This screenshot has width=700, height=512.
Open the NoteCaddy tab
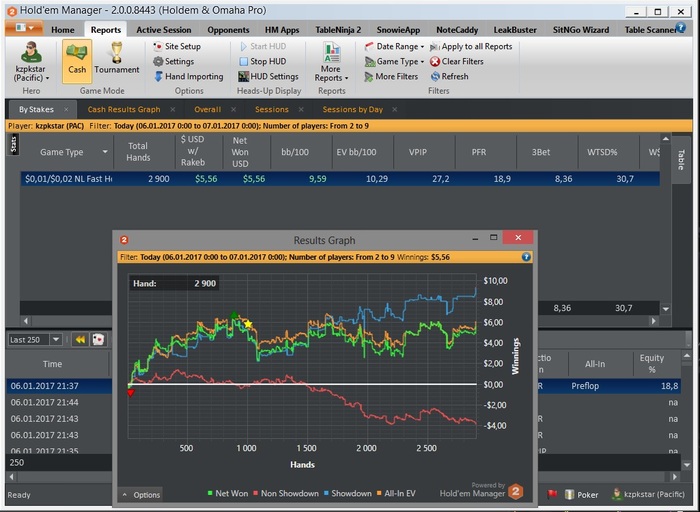click(457, 30)
